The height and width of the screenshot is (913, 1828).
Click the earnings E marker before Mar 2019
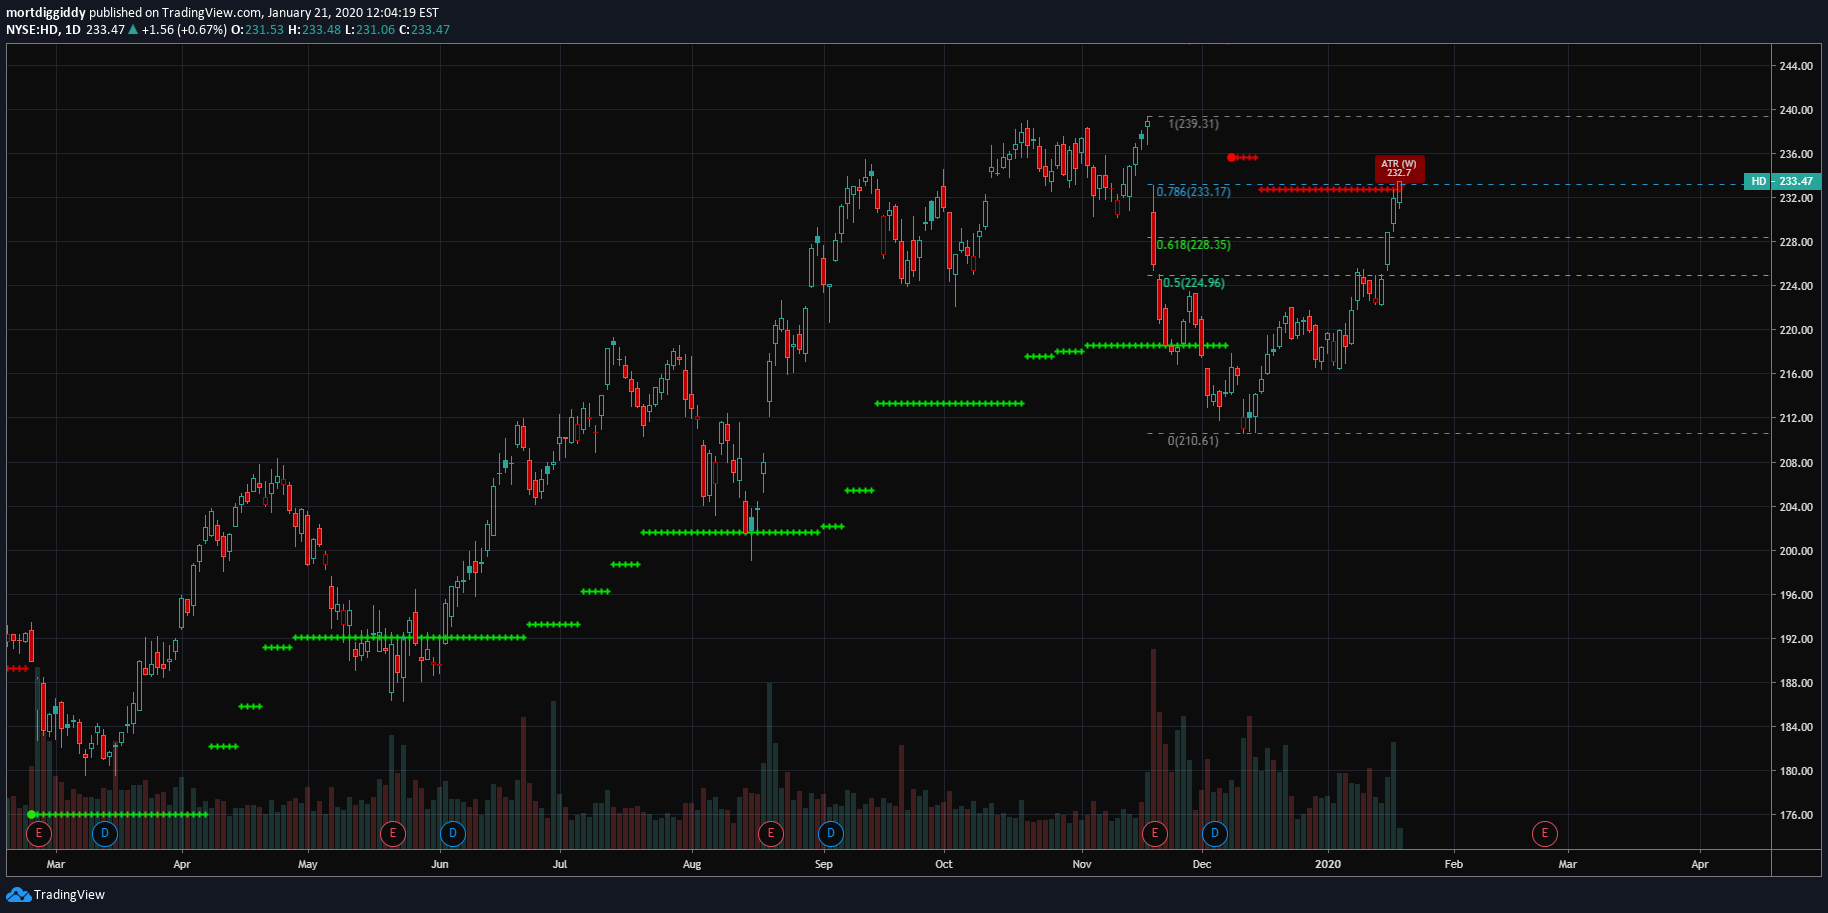point(39,833)
